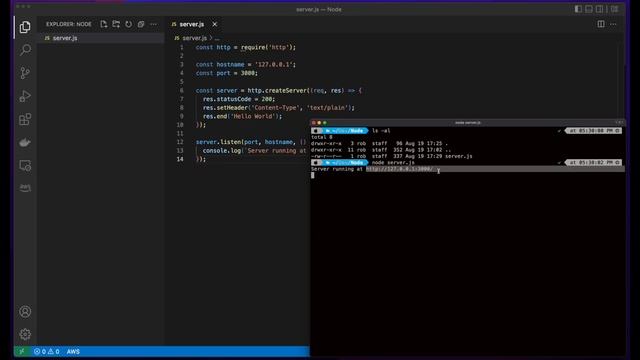The width and height of the screenshot is (640, 360).
Task: Click '127.0.0.1' hostname string in code
Action: click(x=273, y=64)
